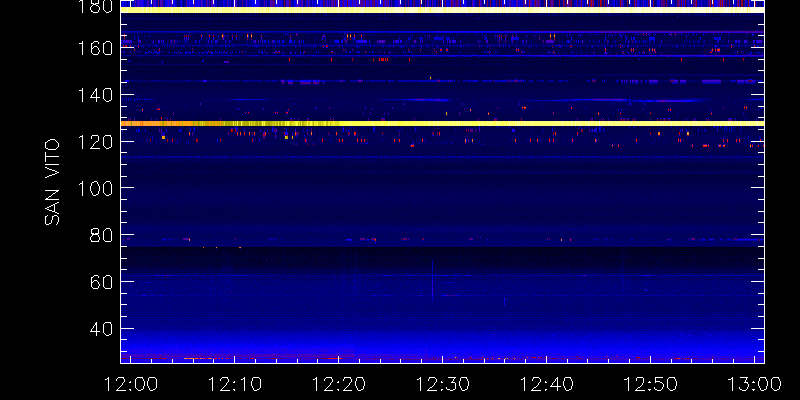This screenshot has width=800, height=400.
Task: Click the bright yellow band near 128 MHz
Action: click(x=442, y=123)
